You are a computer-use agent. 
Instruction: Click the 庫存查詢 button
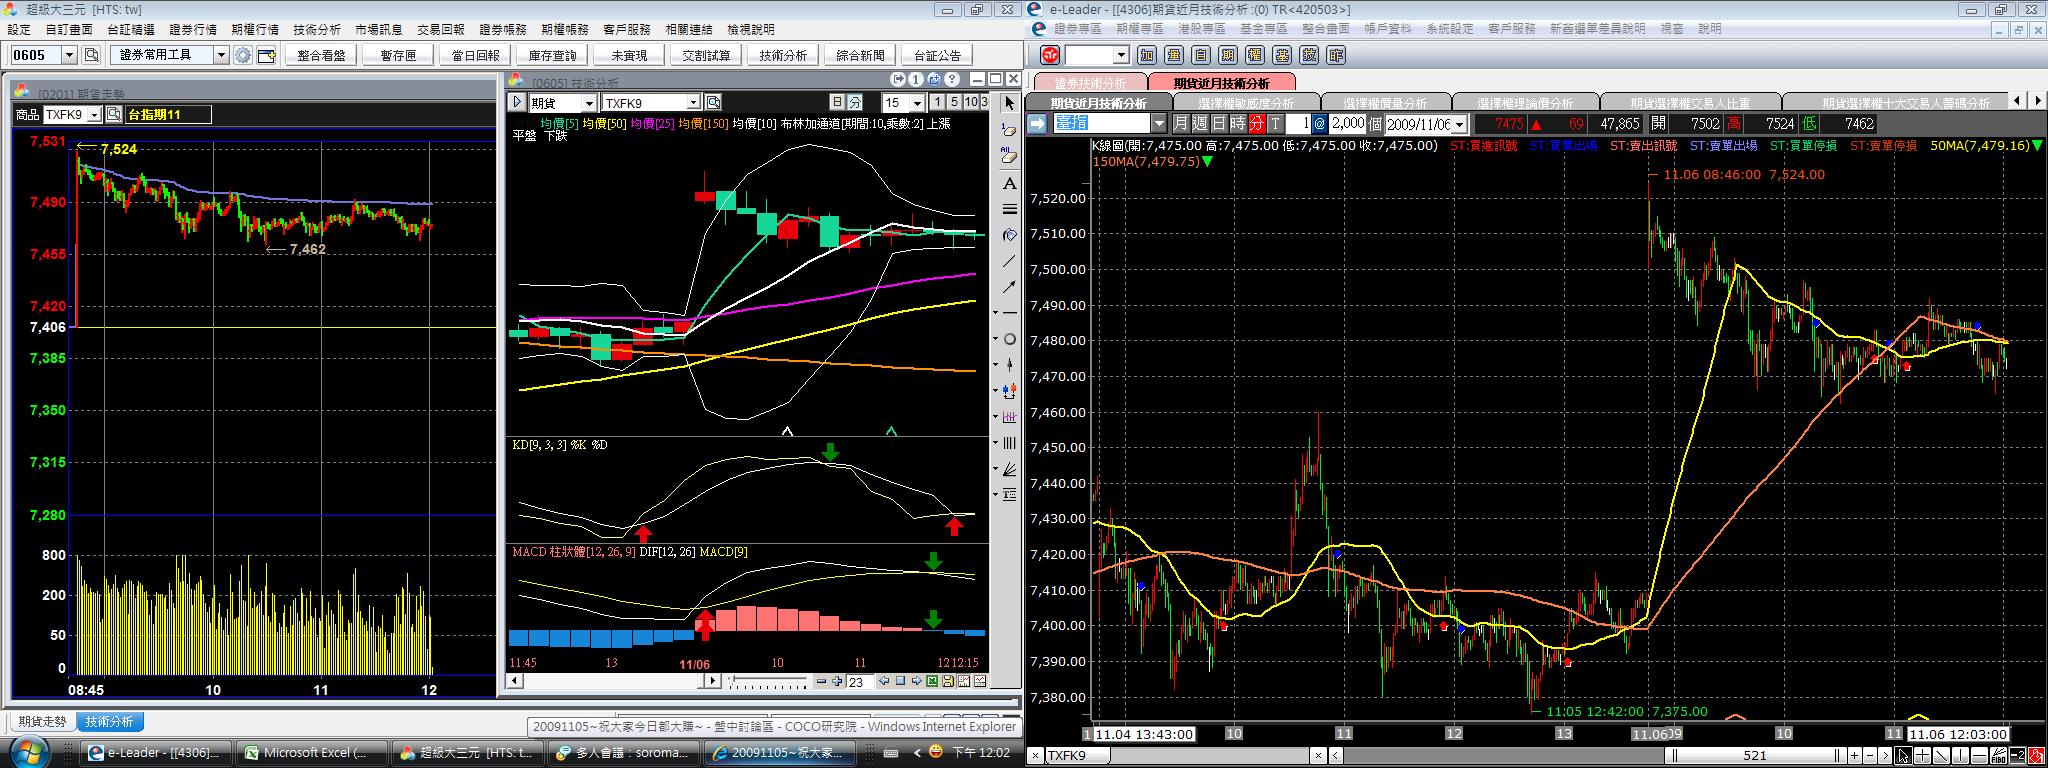[552, 55]
